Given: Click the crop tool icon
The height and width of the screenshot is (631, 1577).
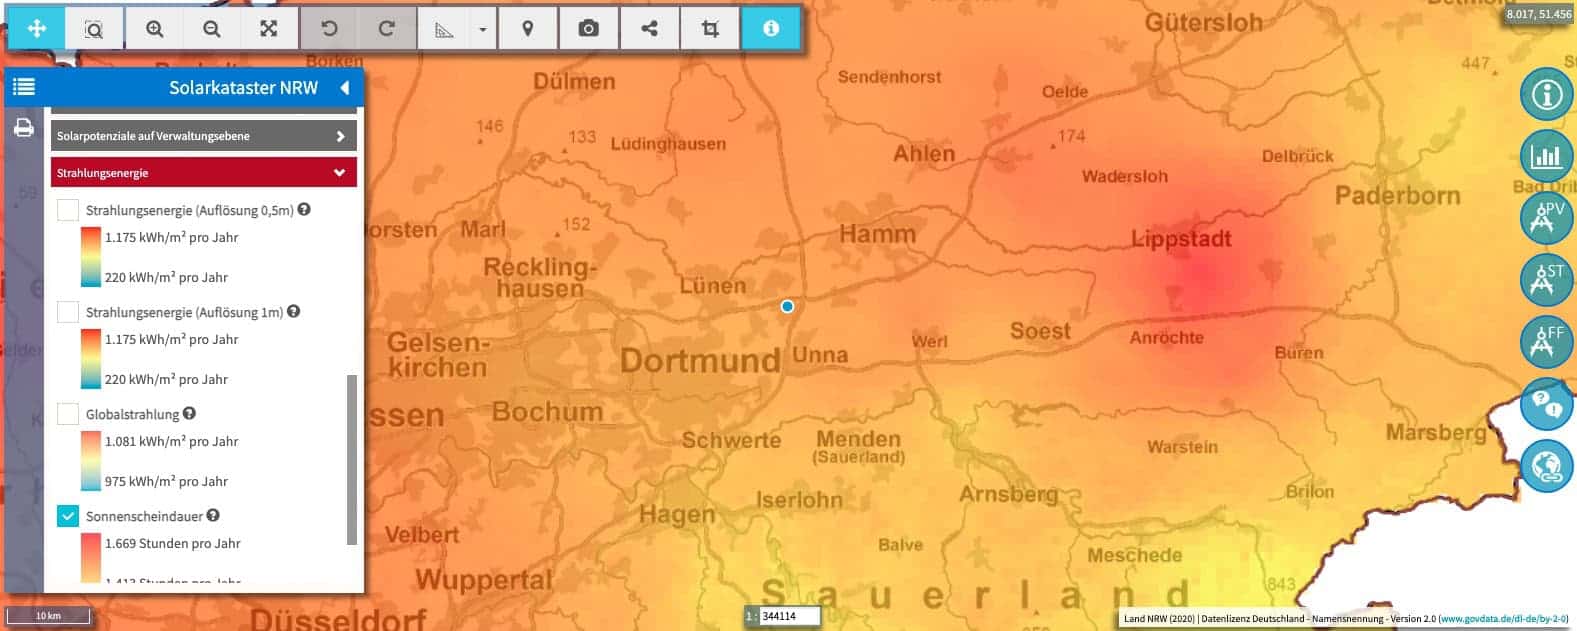Looking at the screenshot, I should pyautogui.click(x=710, y=29).
